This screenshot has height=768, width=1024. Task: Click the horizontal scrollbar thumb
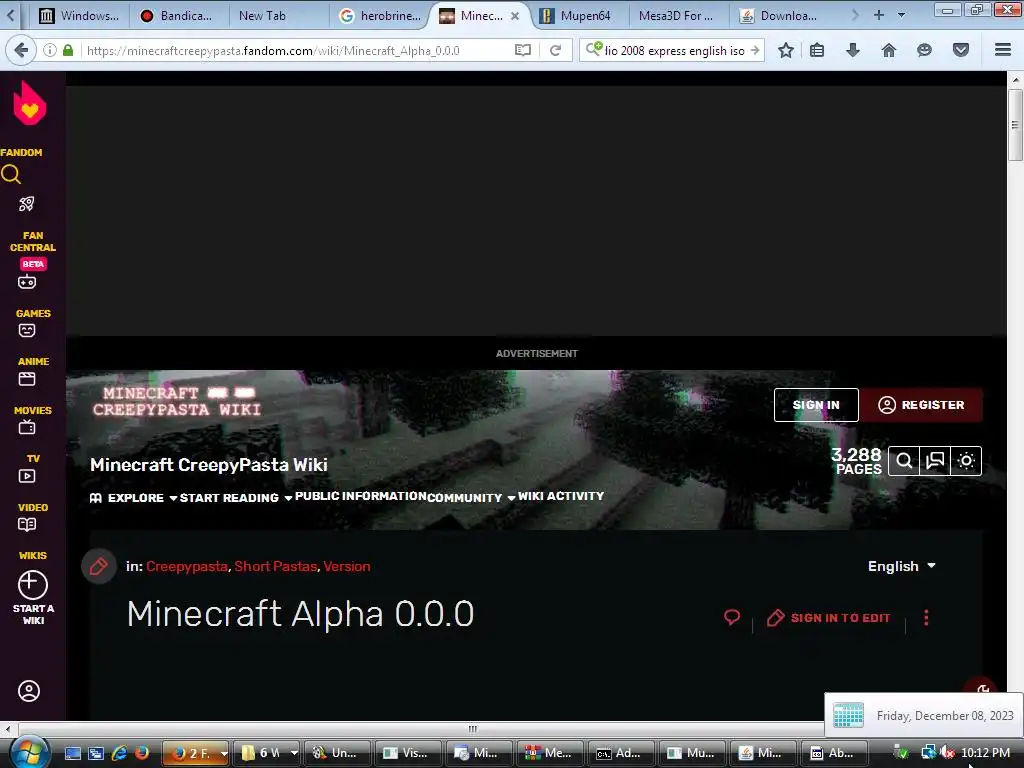(472, 728)
